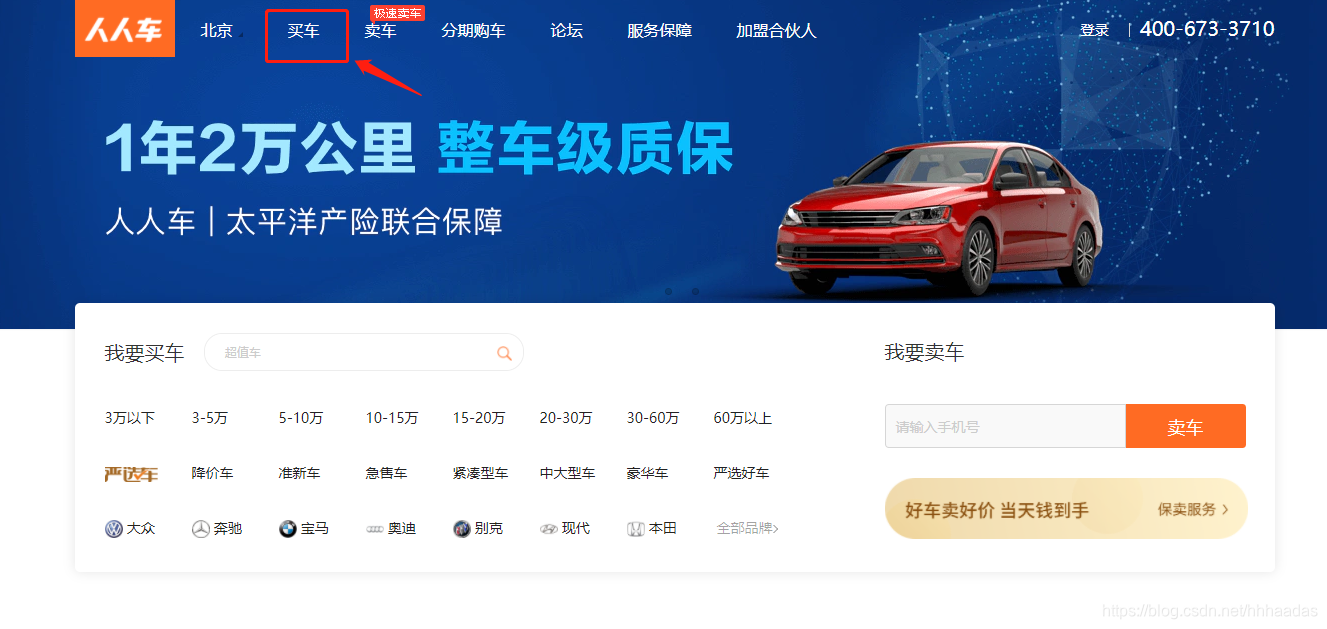The width and height of the screenshot is (1327, 629).
Task: Click the 登录 login link
Action: [x=1095, y=30]
